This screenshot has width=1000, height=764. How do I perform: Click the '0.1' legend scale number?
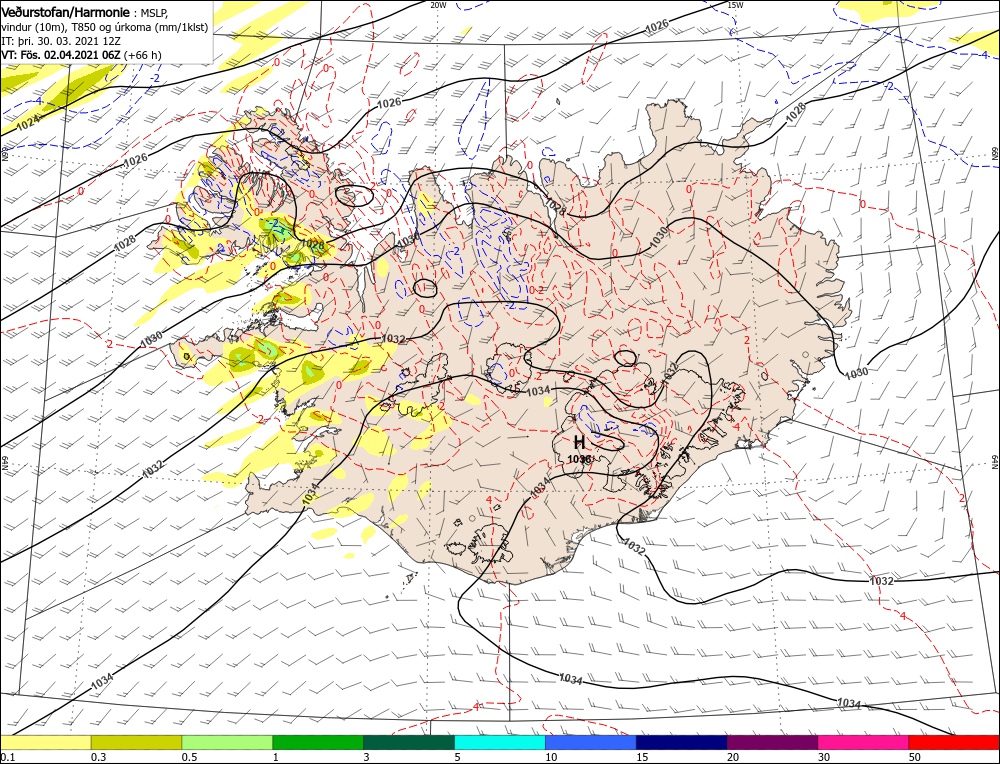point(6,756)
